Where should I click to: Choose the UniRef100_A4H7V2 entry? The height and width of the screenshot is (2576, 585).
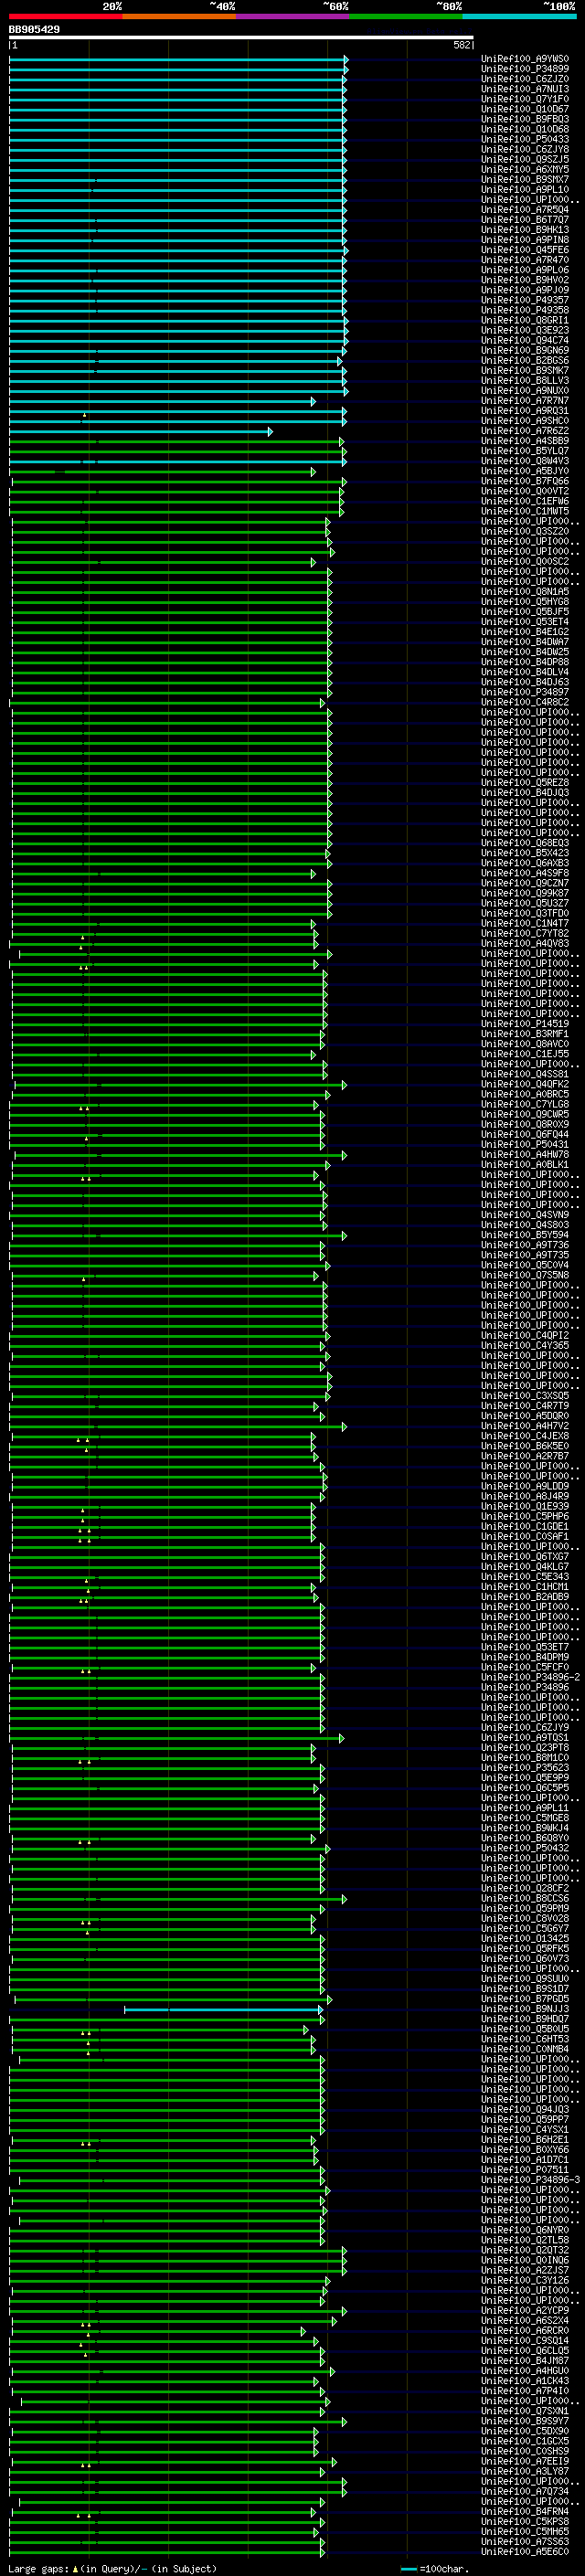(525, 1426)
